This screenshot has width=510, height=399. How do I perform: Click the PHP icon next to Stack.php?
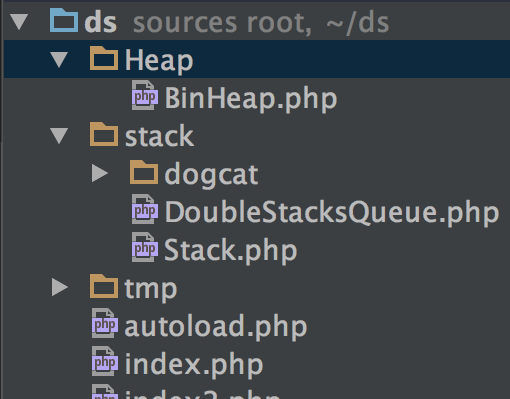(x=145, y=247)
